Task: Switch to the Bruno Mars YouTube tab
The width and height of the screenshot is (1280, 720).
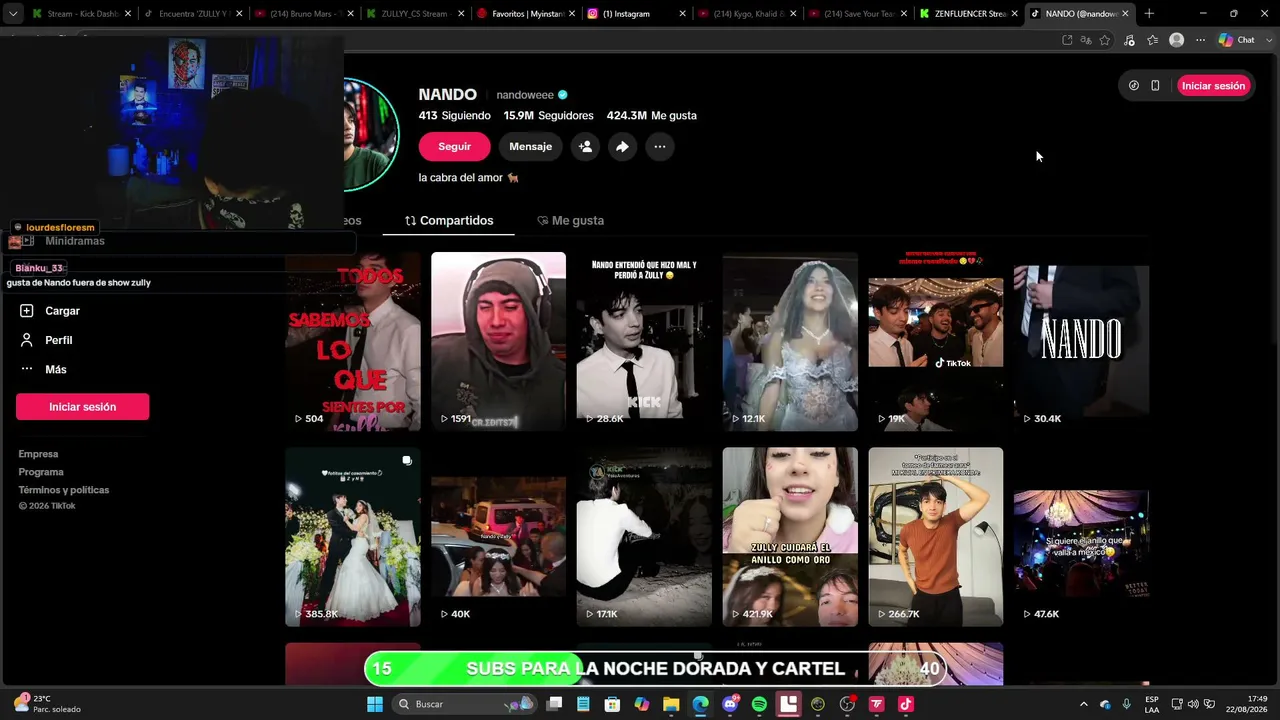Action: (x=303, y=14)
